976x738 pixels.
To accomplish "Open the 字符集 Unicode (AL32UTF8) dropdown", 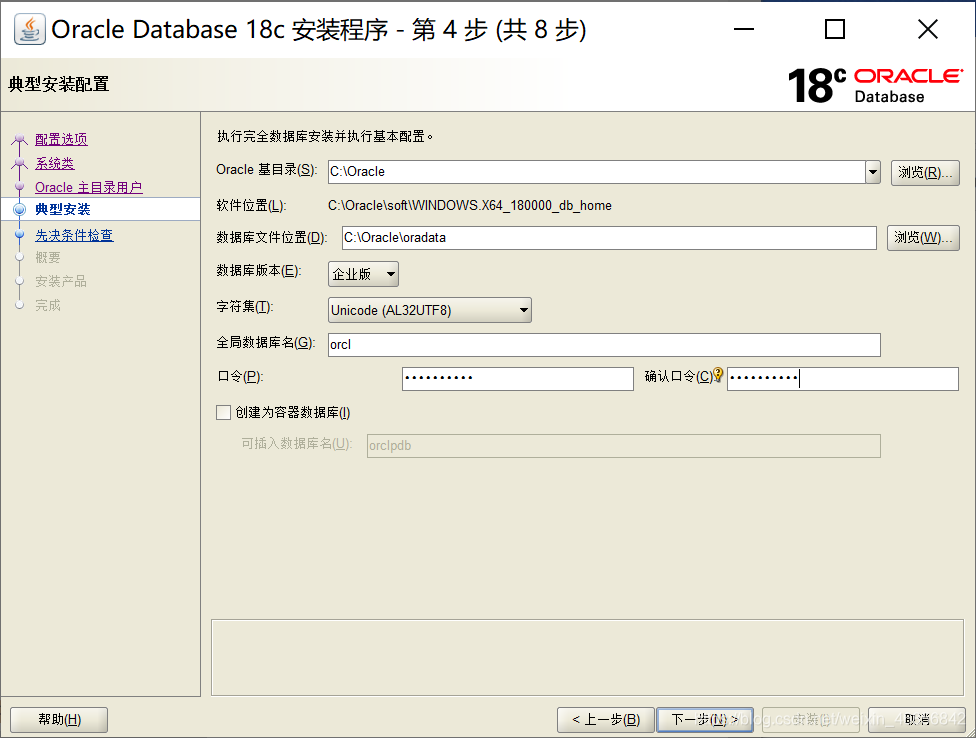I will [429, 310].
